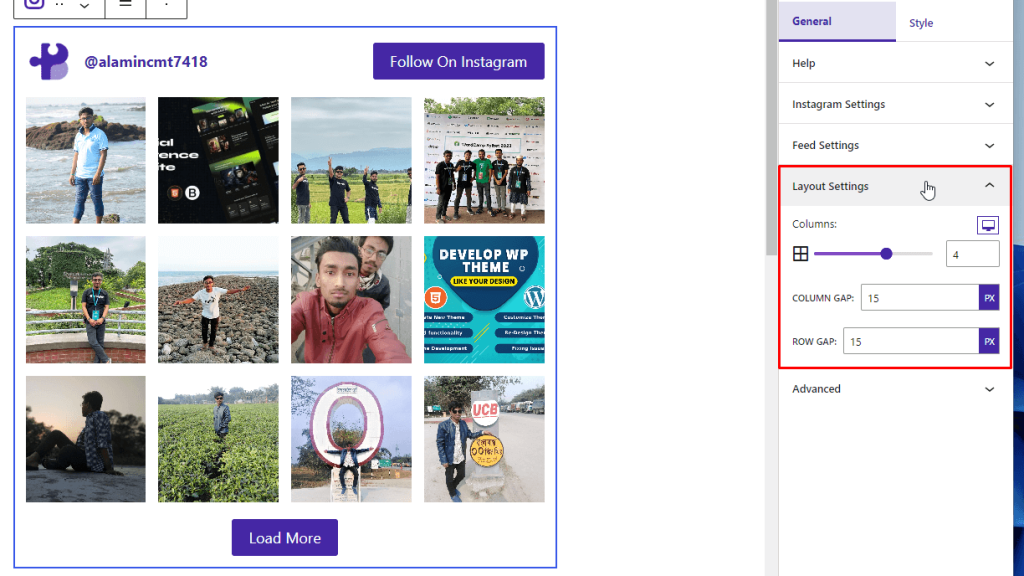Screen dimensions: 1024x576
Task: Click the PX unit button for Column Gap
Action: tap(988, 297)
